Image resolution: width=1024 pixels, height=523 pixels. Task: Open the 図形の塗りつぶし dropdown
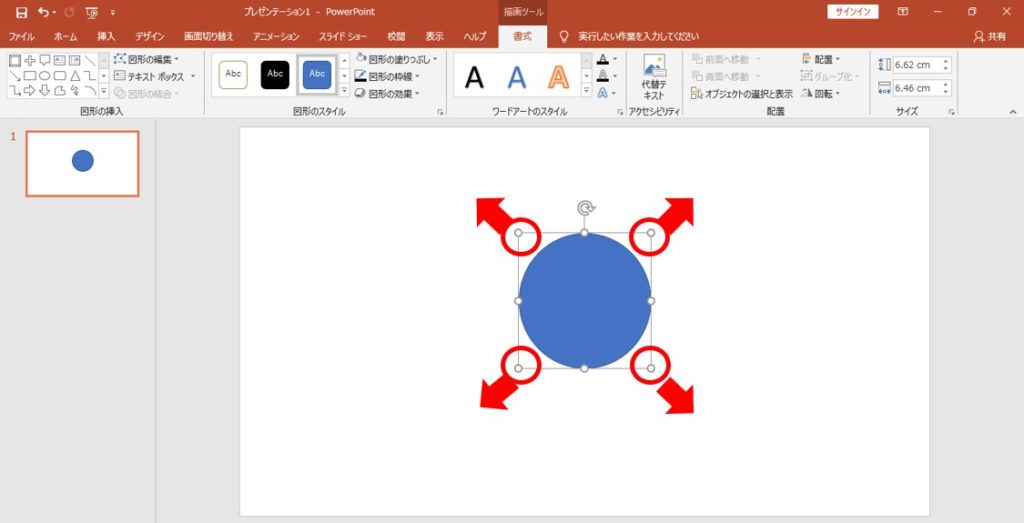[397, 59]
